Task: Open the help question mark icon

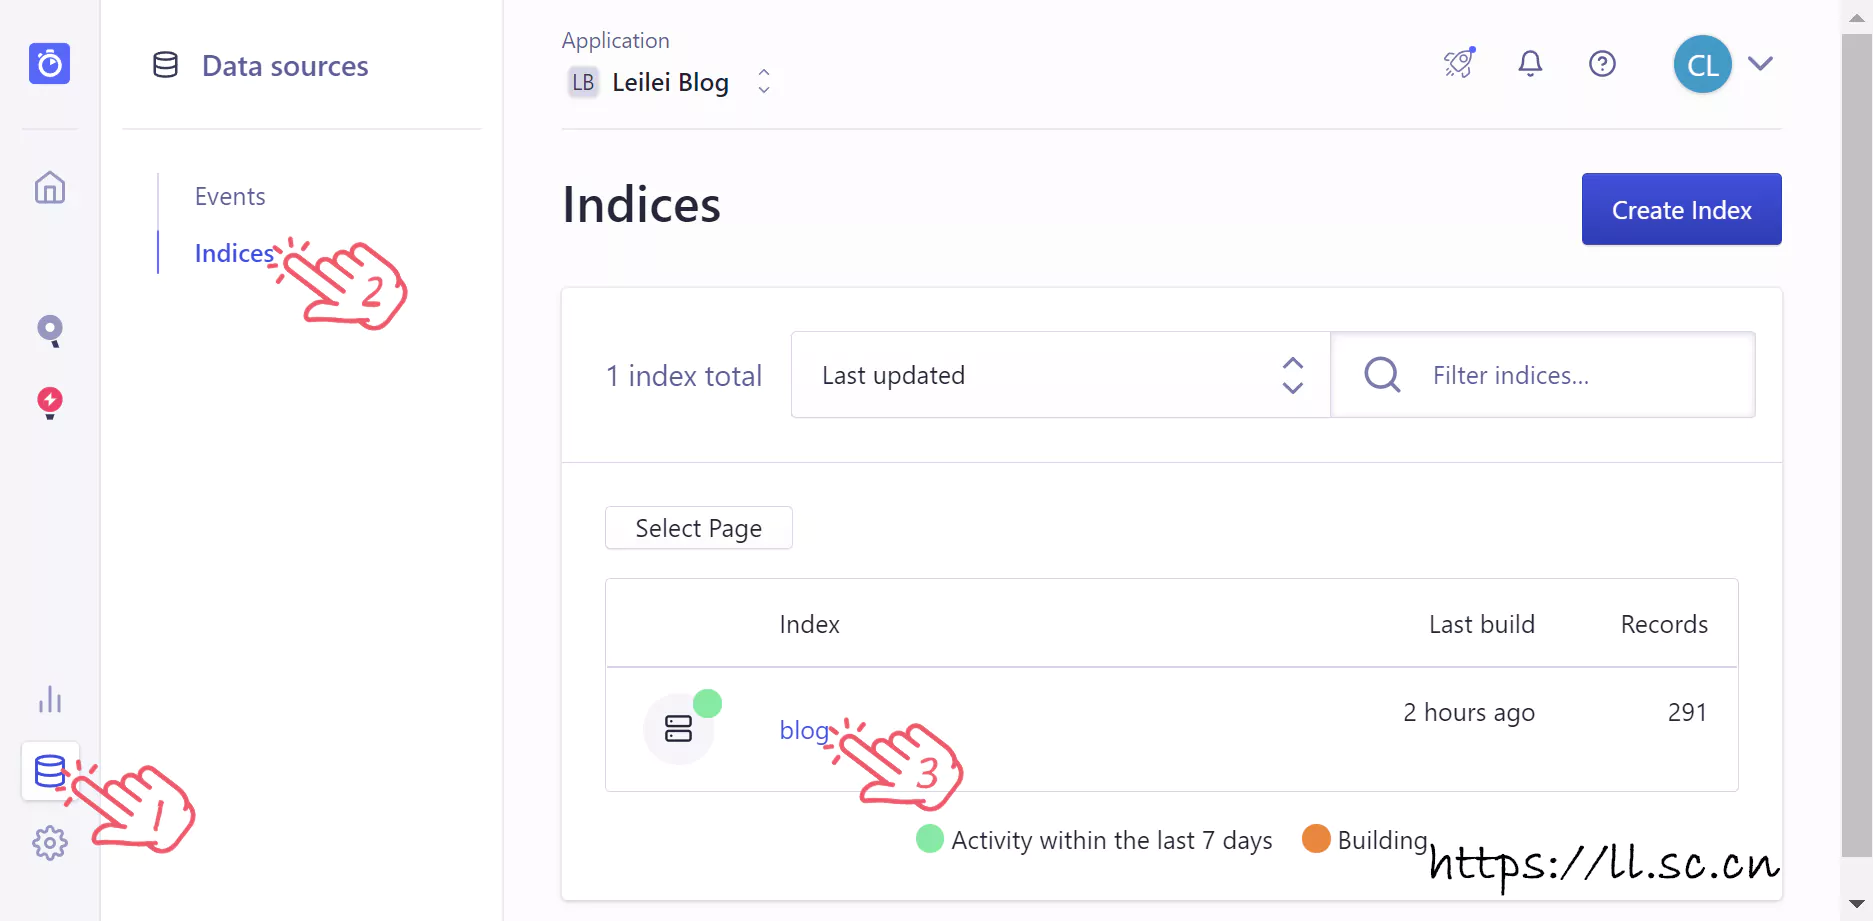Action: point(1602,64)
